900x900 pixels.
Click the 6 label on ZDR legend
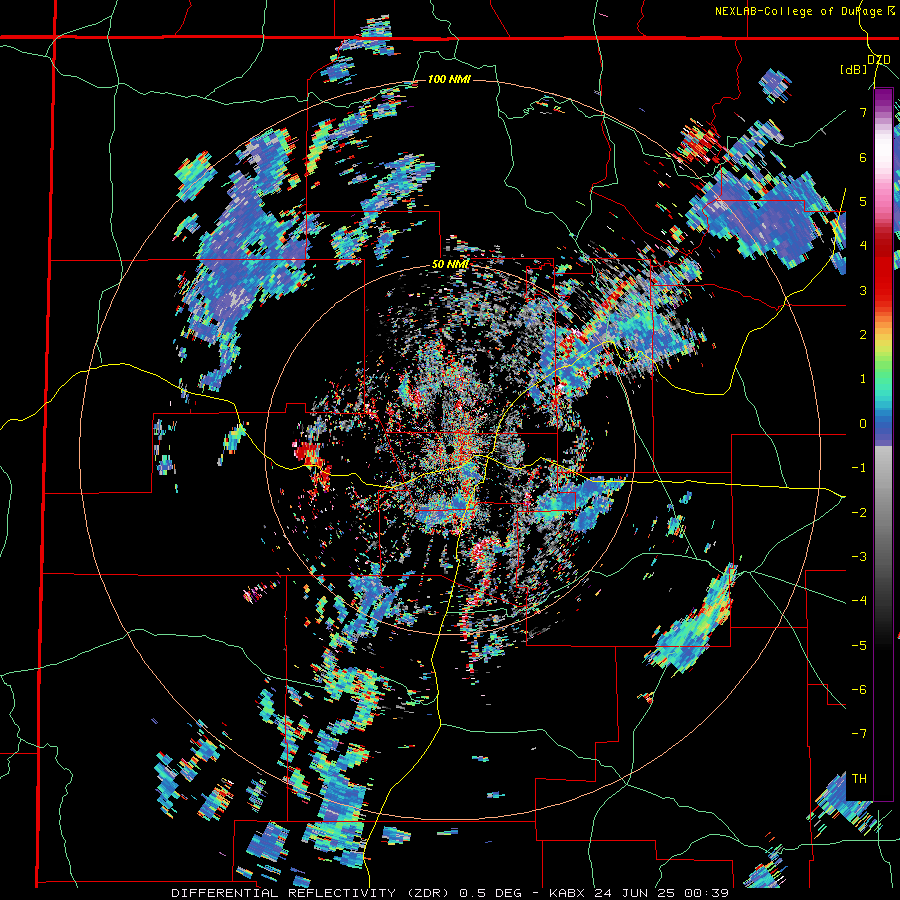[863, 157]
